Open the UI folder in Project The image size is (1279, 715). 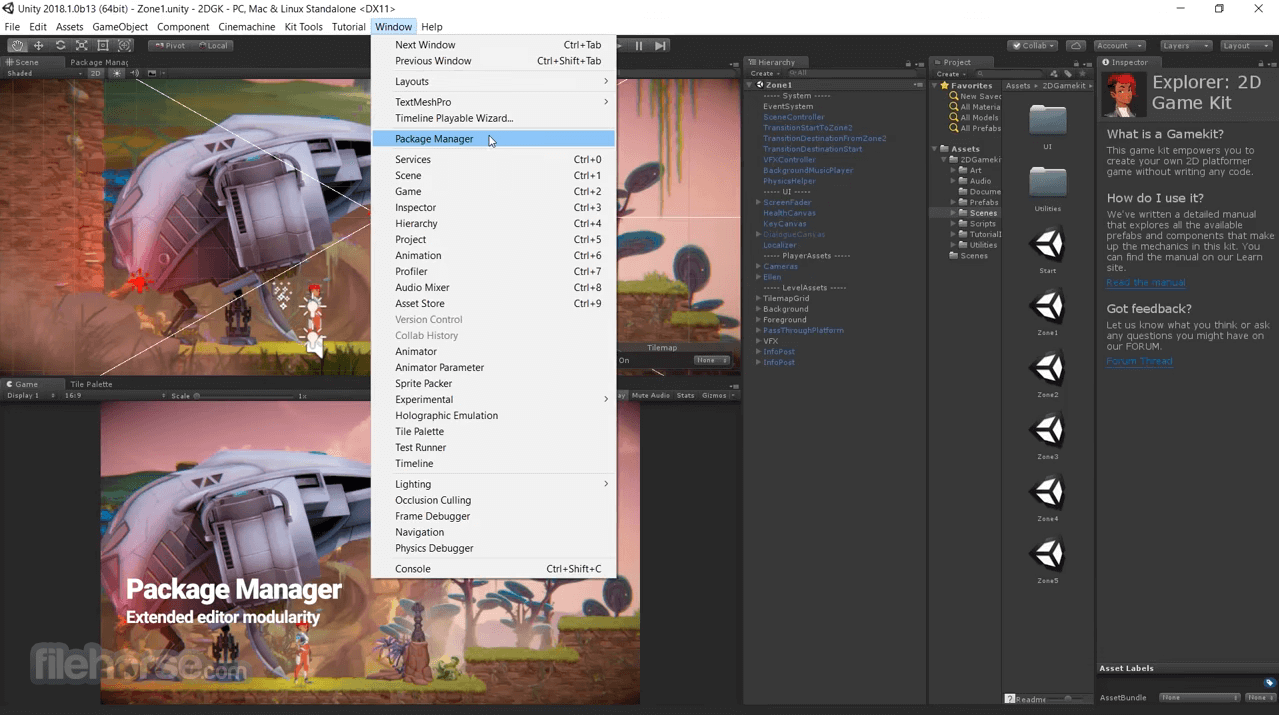1047,120
